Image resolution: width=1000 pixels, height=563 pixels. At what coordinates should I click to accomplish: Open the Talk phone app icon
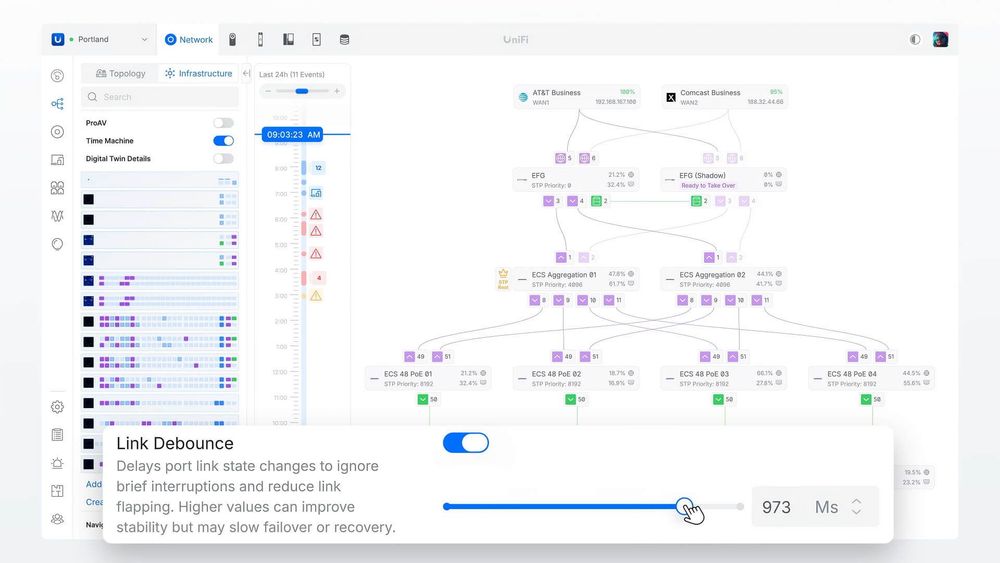pyautogui.click(x=288, y=40)
